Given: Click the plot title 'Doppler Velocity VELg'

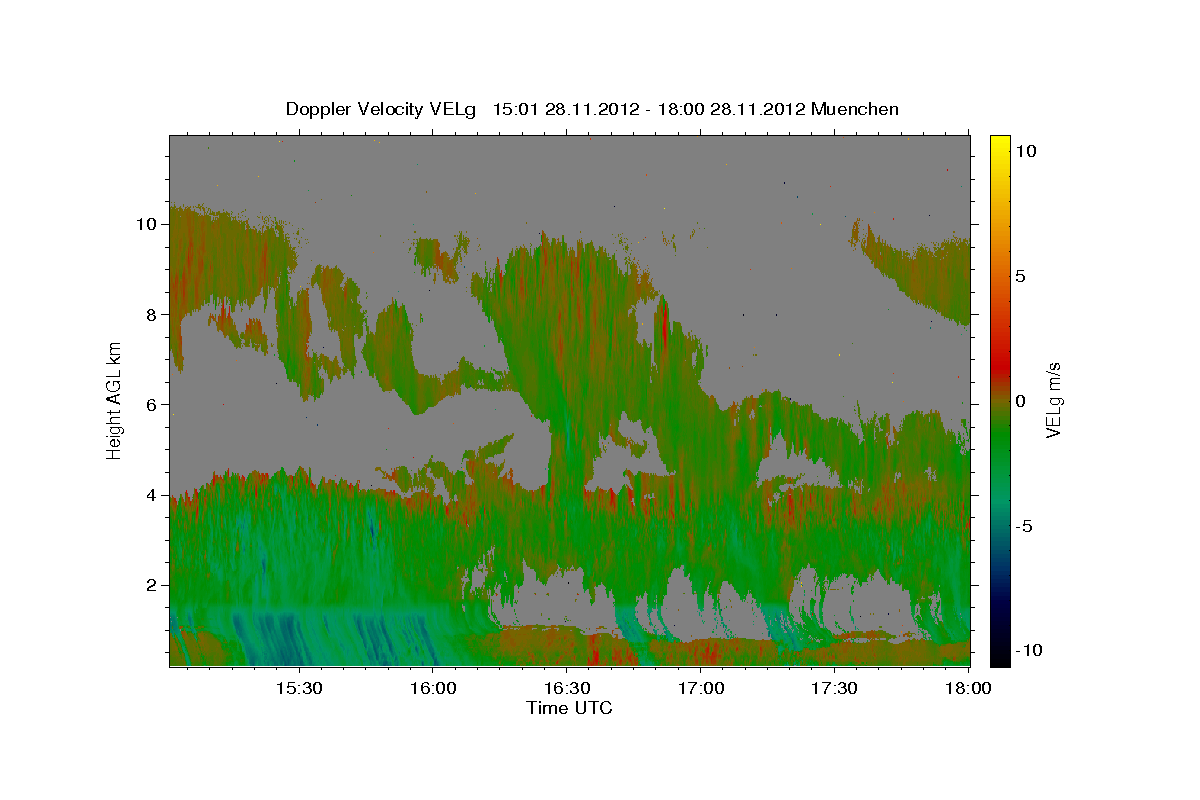Looking at the screenshot, I should click(382, 109).
